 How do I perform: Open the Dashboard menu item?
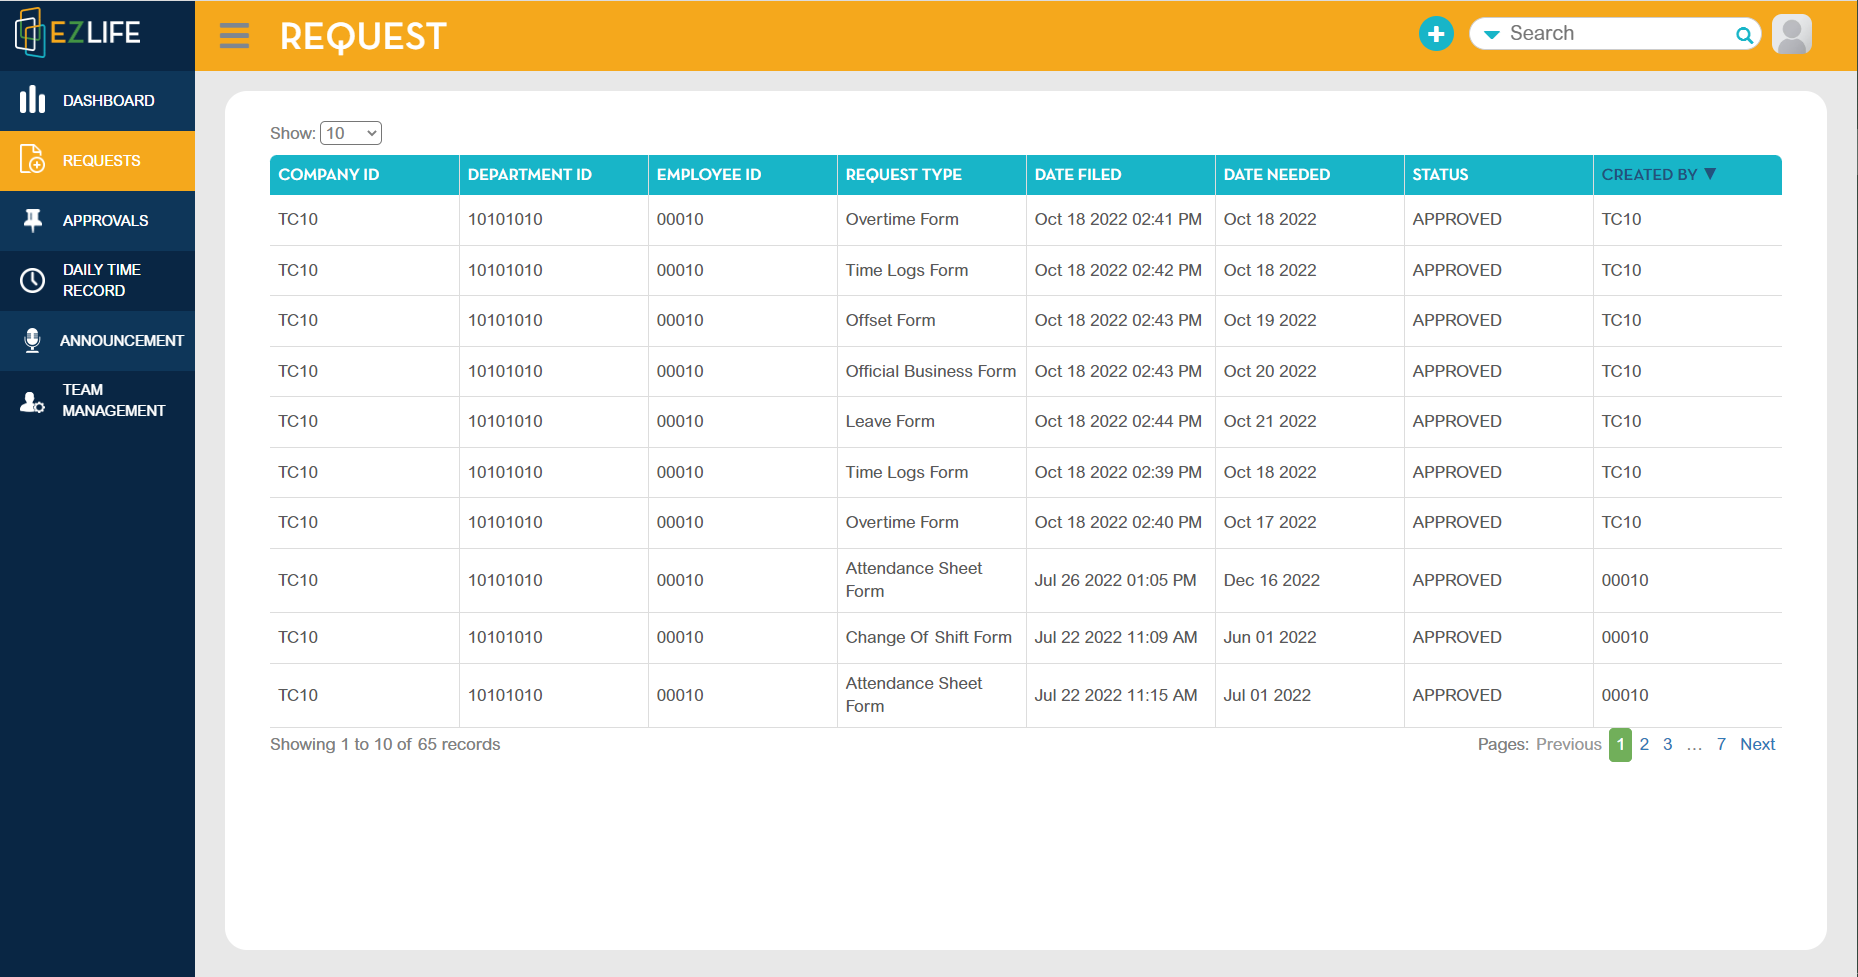pos(97,100)
